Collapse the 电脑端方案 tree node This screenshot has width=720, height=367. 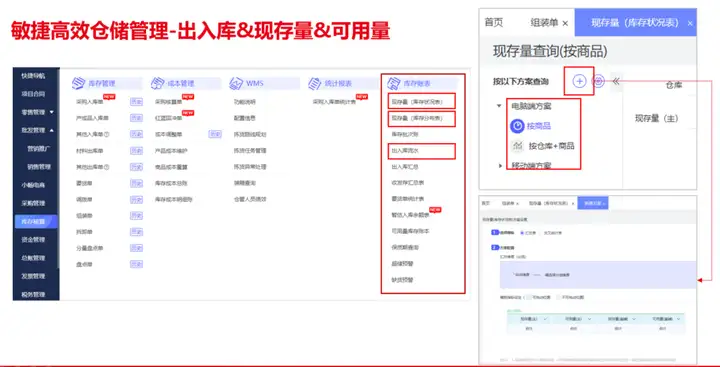click(x=499, y=106)
